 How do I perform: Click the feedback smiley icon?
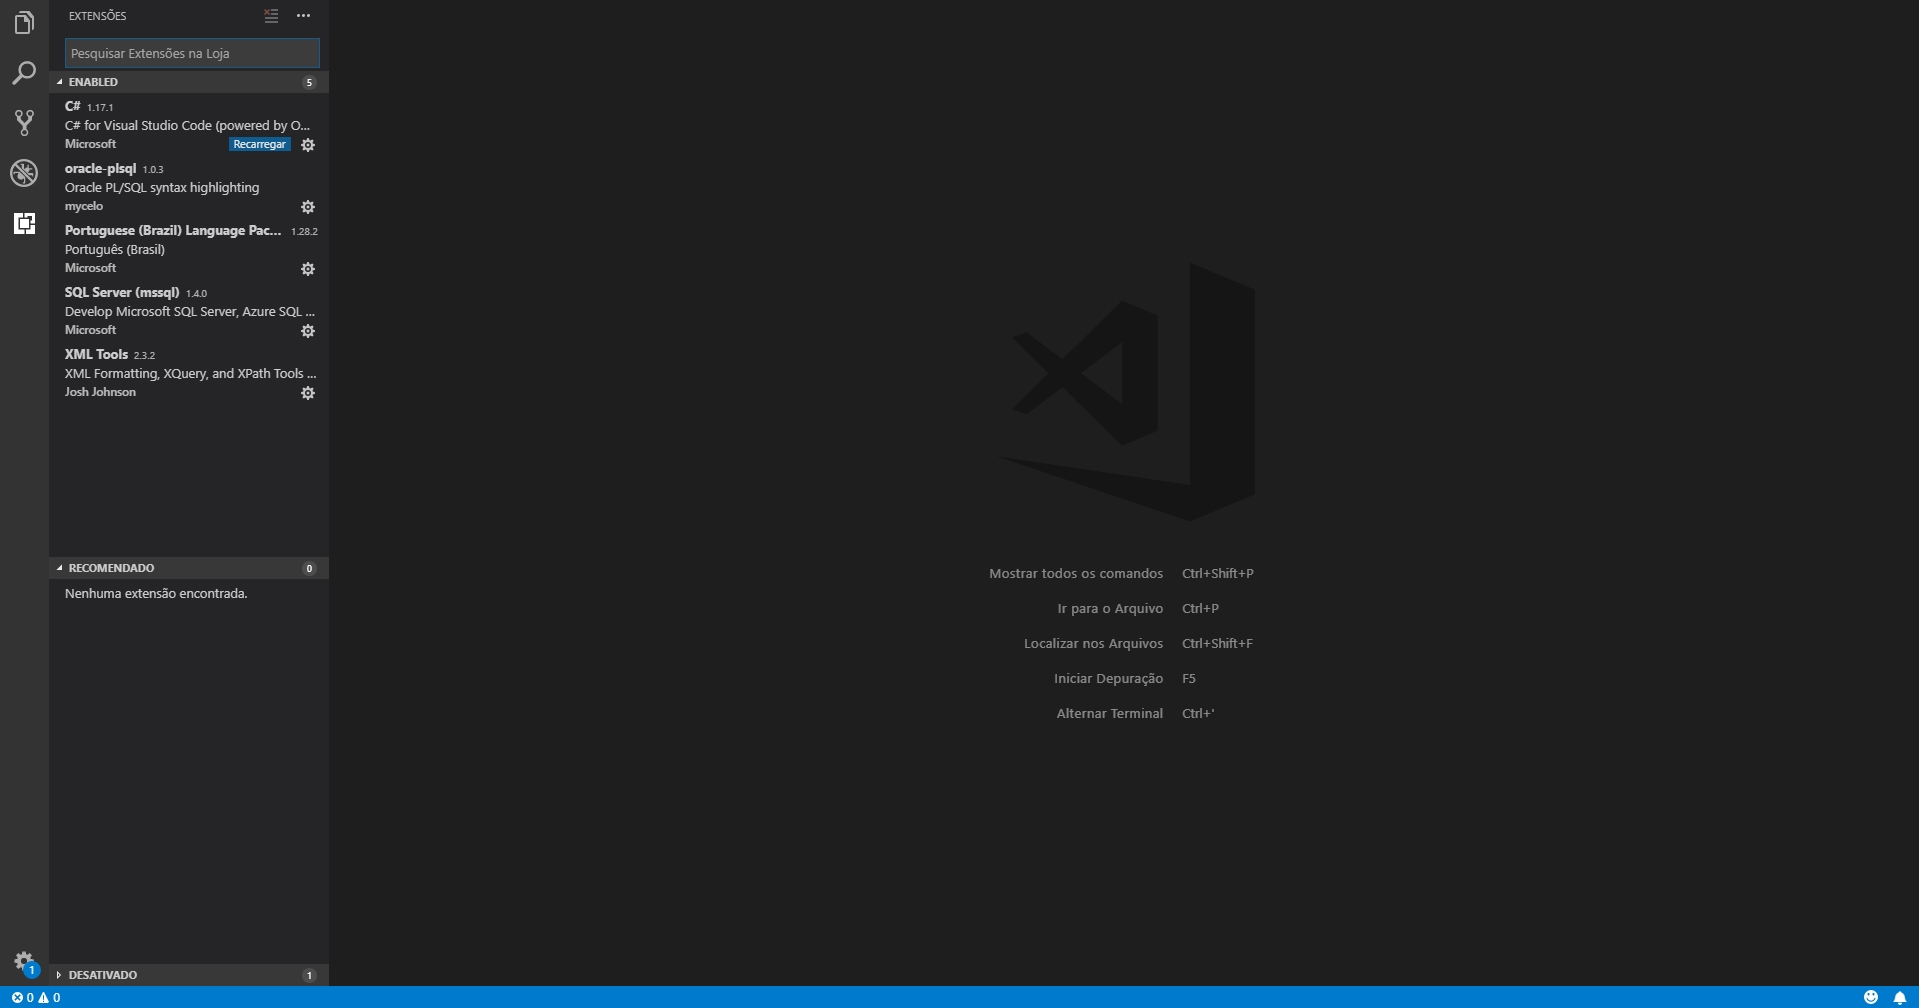(x=1871, y=997)
